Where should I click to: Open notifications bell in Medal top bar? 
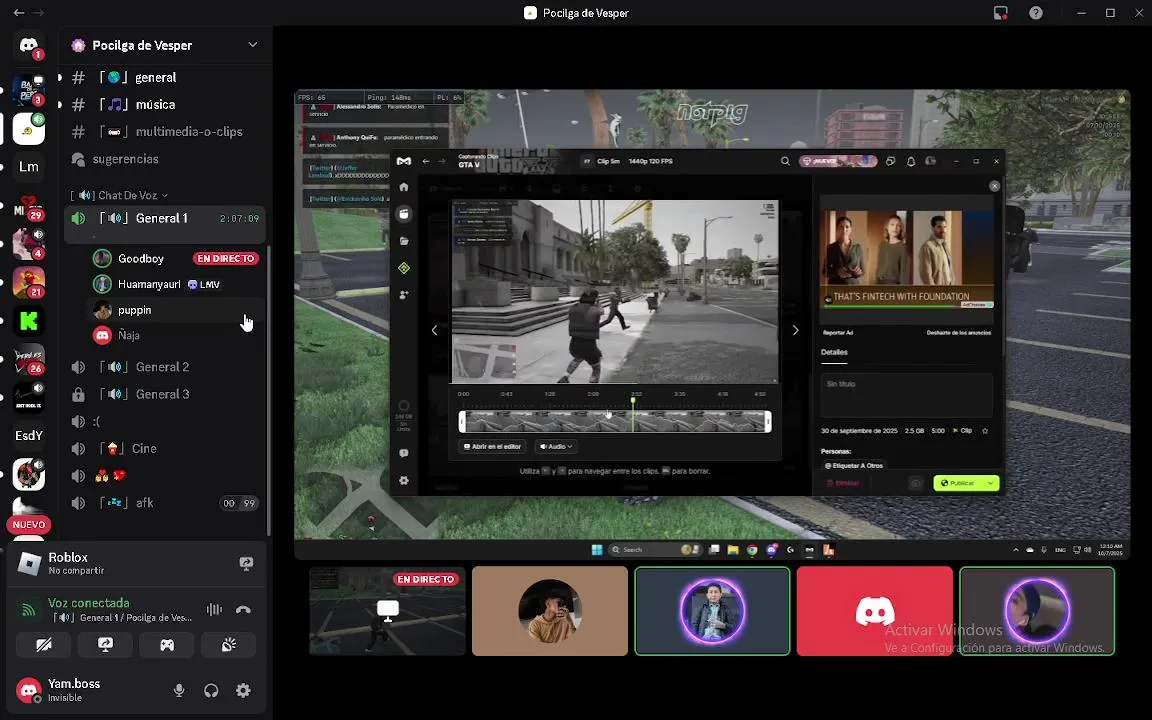point(910,161)
